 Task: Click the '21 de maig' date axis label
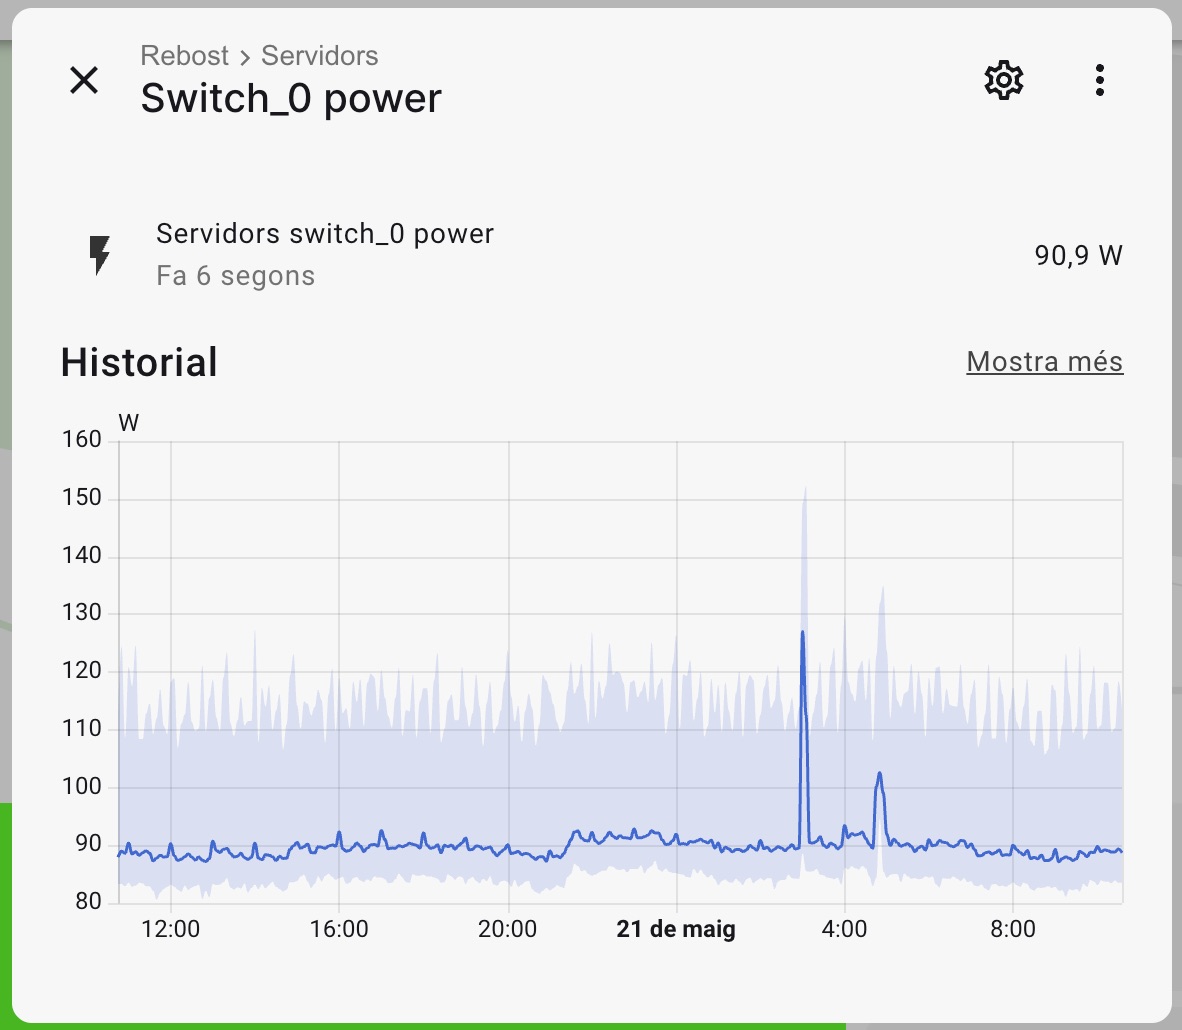click(x=676, y=929)
